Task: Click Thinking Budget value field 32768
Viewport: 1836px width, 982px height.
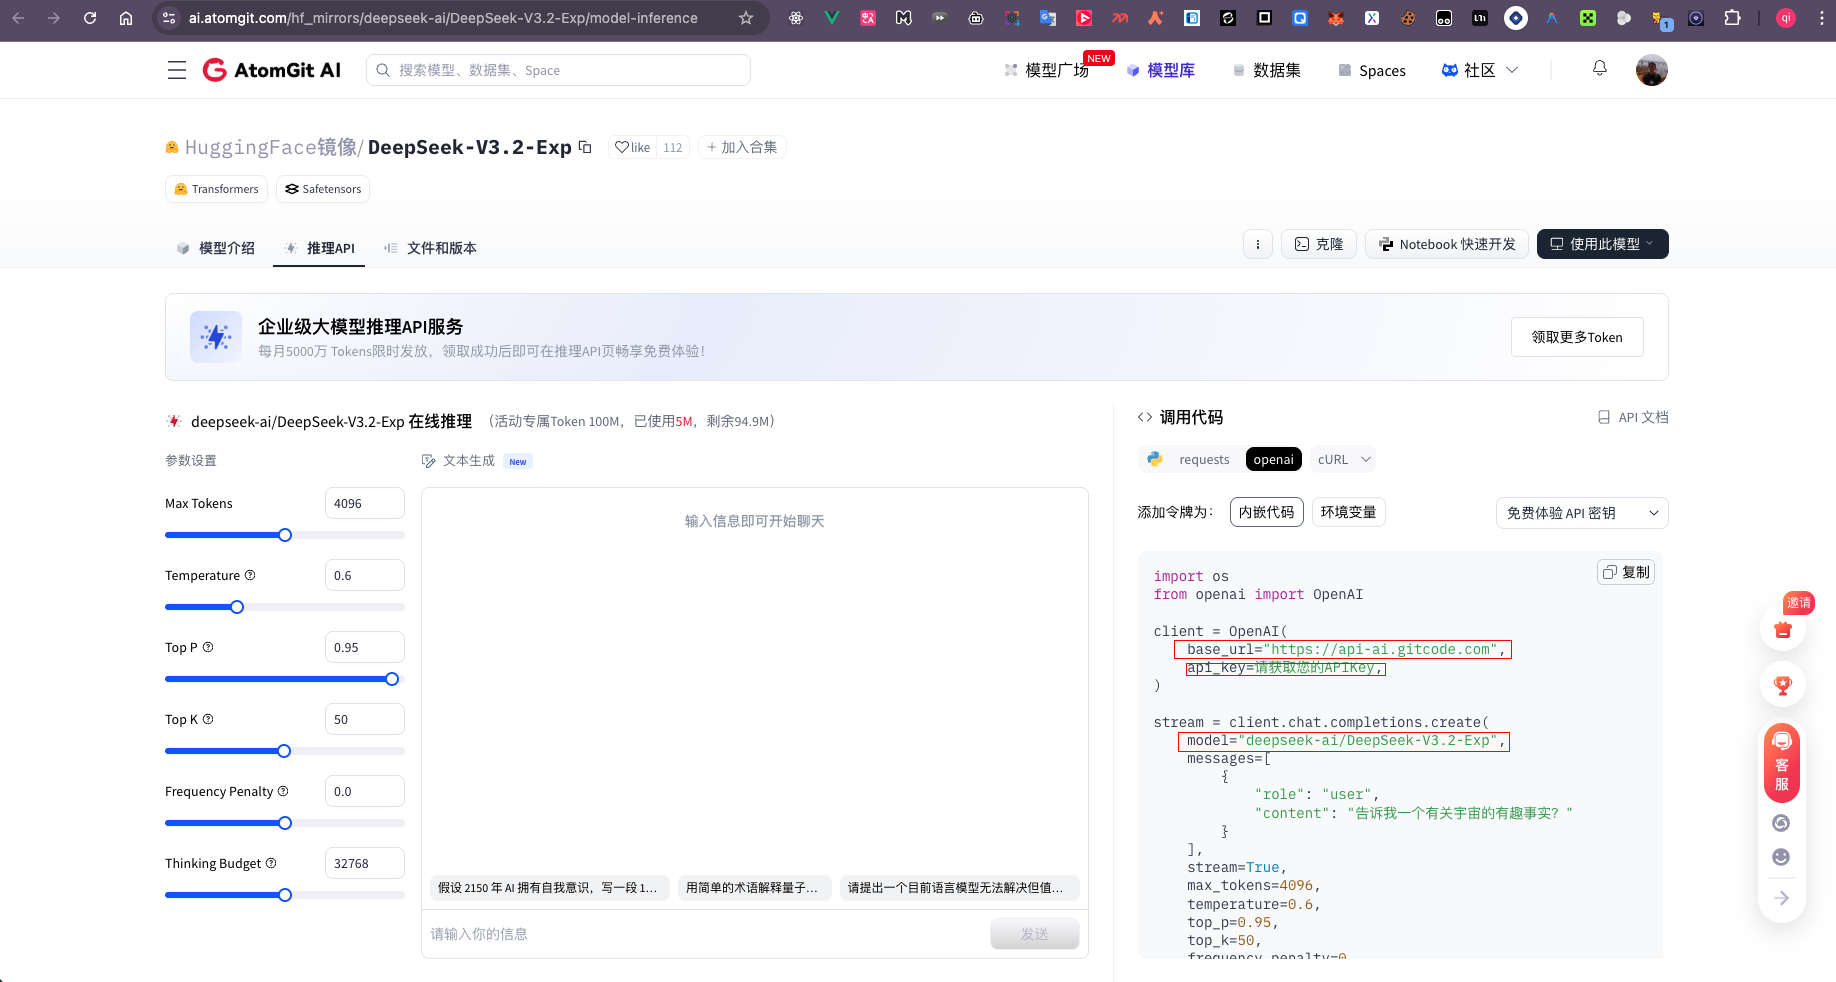Action: pos(365,863)
